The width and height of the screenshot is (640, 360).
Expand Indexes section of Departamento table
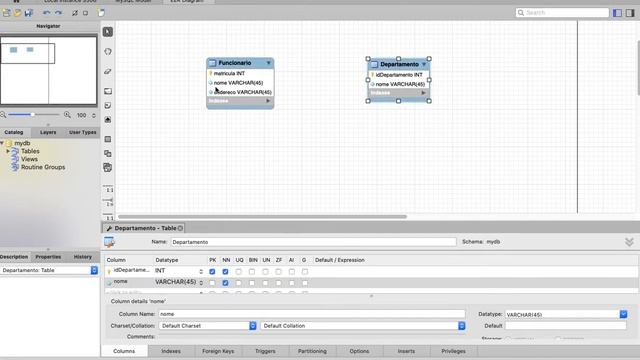pos(423,93)
